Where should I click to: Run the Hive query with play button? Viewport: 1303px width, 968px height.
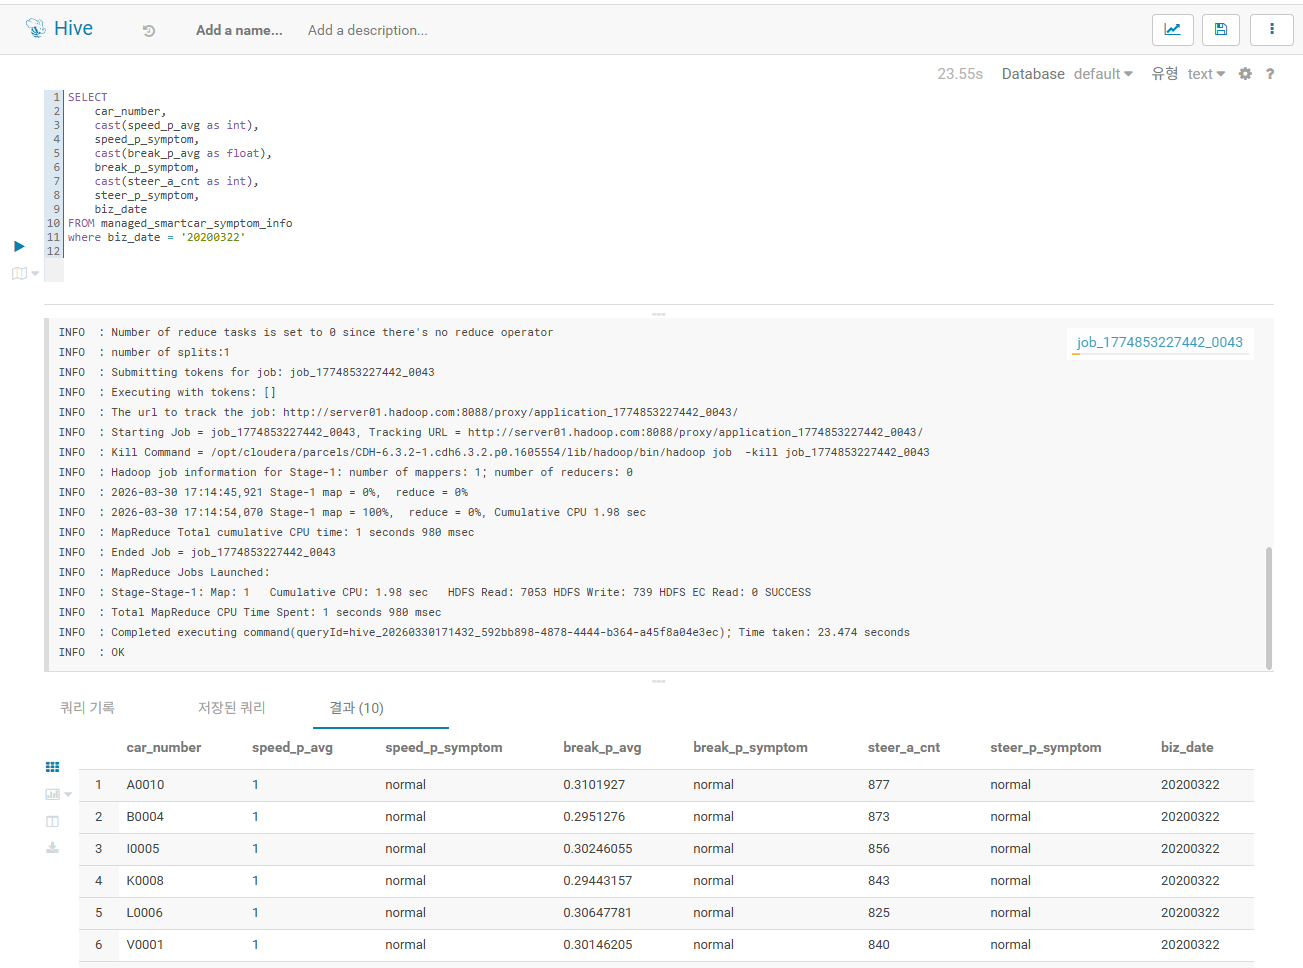point(19,246)
